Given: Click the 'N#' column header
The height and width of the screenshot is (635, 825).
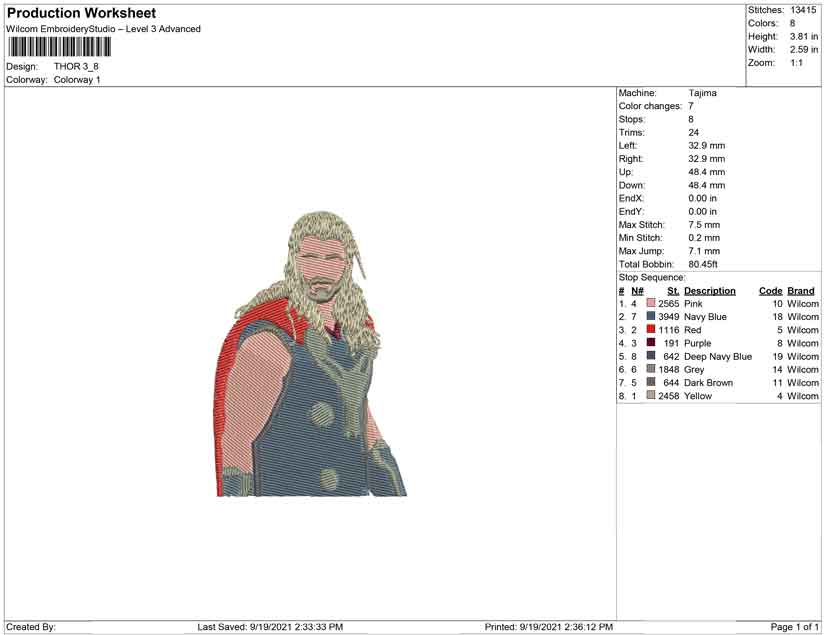Looking at the screenshot, I should pyautogui.click(x=637, y=291).
